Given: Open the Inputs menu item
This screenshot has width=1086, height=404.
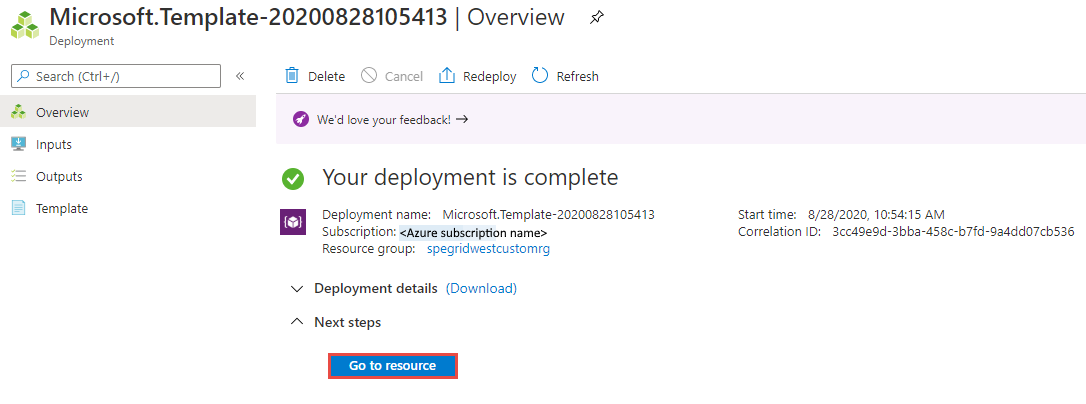Looking at the screenshot, I should (54, 144).
